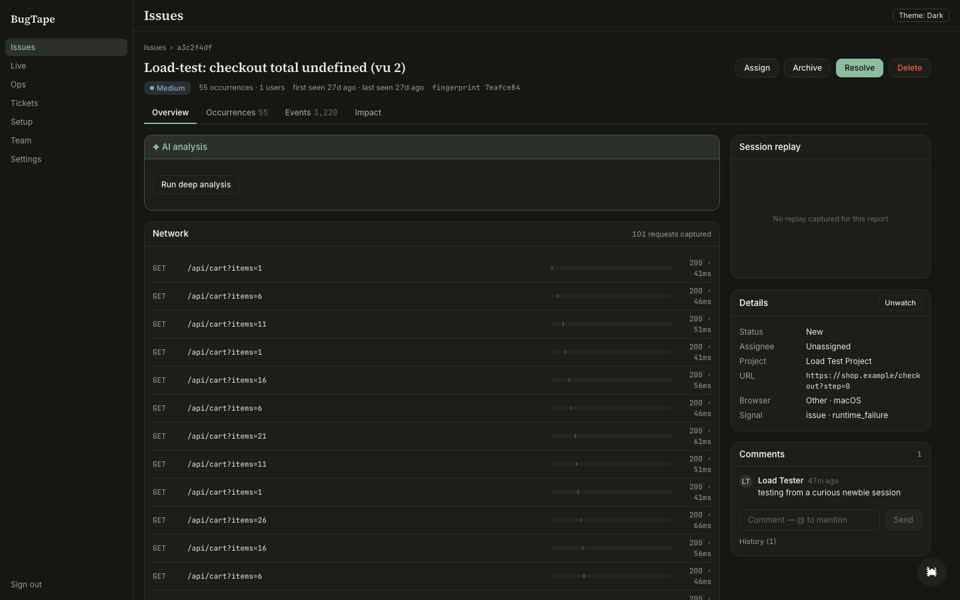Click the BugTape logo
The height and width of the screenshot is (600, 960).
pyautogui.click(x=32, y=19)
